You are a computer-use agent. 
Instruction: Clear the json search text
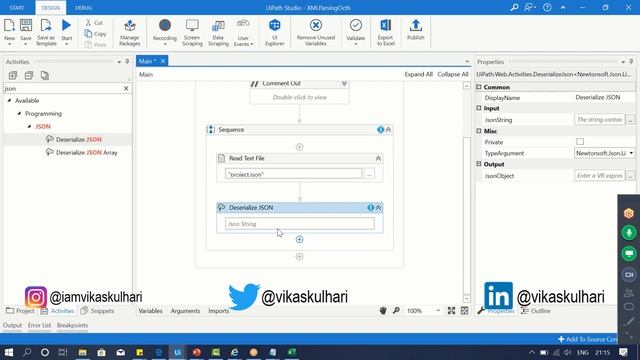[126, 88]
